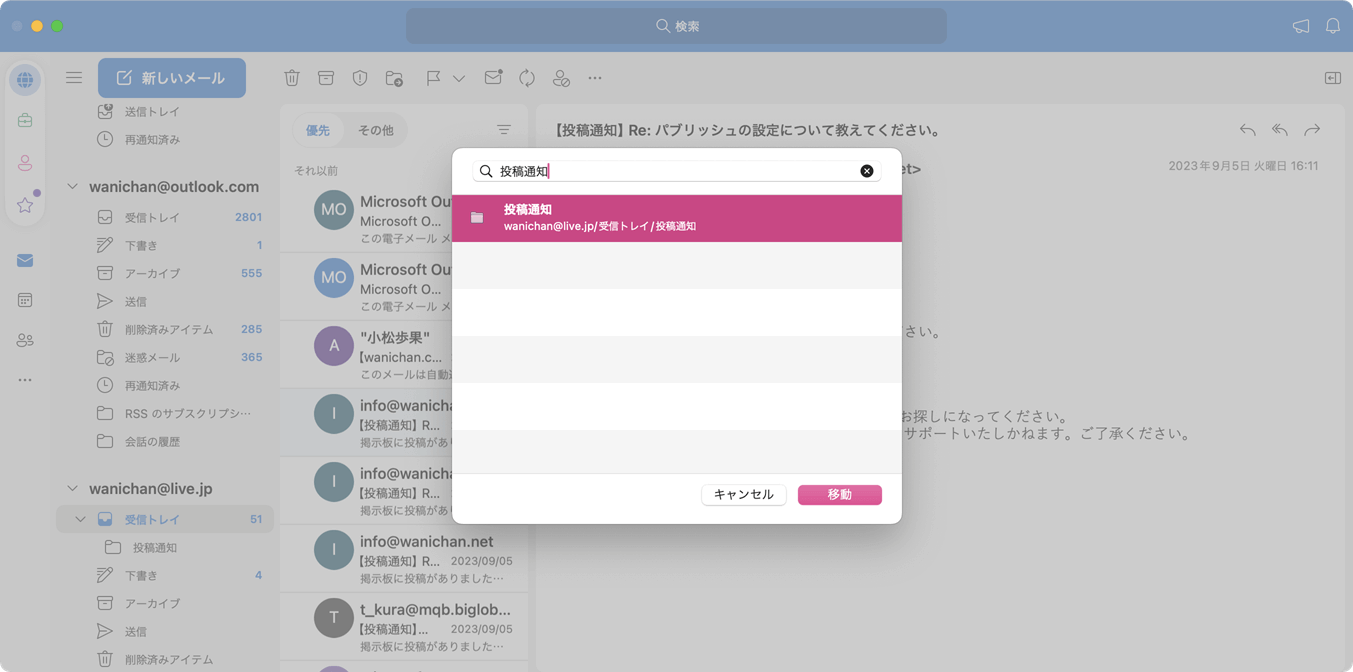Collapse the wanichan@live.jp account

72,489
